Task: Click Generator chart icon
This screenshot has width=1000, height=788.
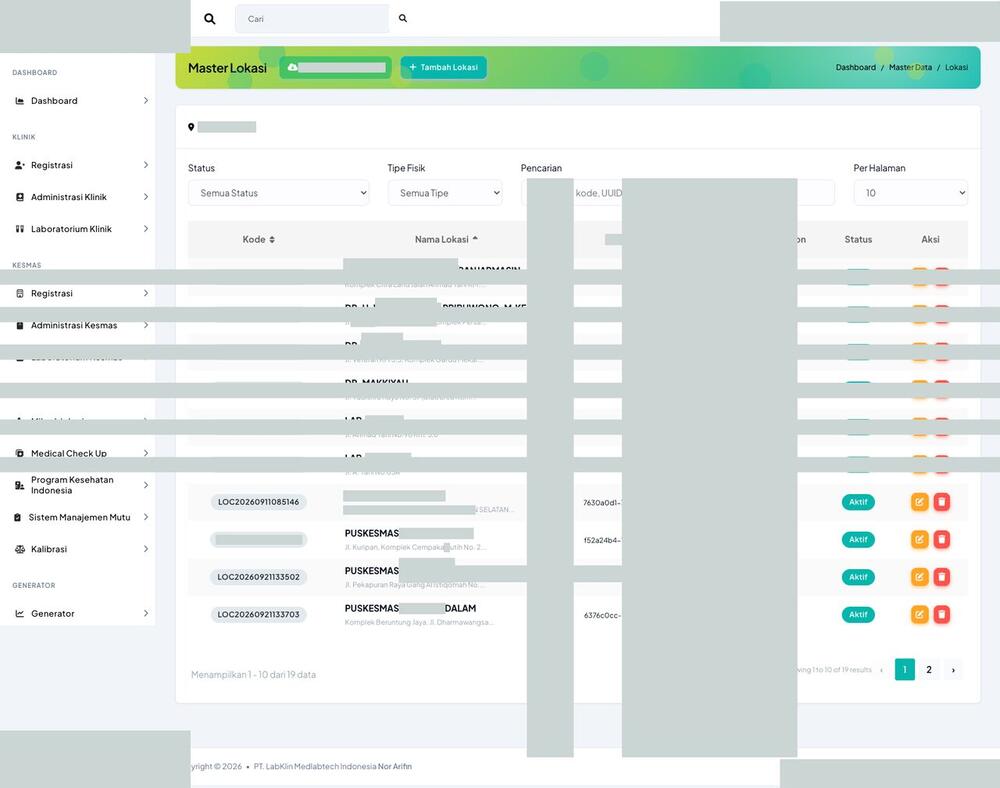Action: pos(20,613)
